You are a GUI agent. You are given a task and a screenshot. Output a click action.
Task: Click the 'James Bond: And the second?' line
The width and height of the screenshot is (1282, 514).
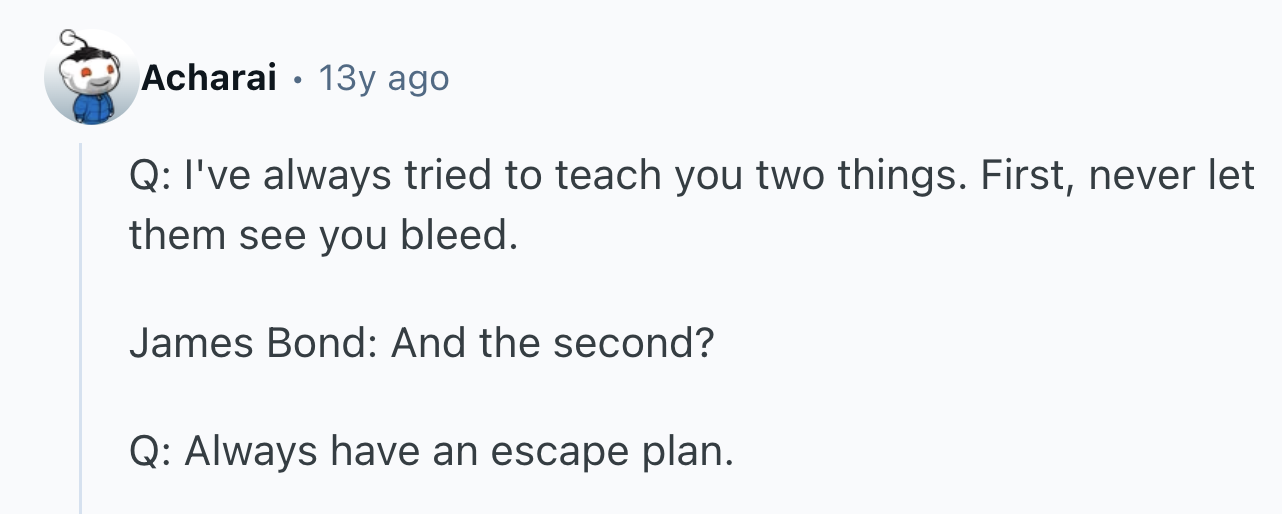pyautogui.click(x=421, y=344)
